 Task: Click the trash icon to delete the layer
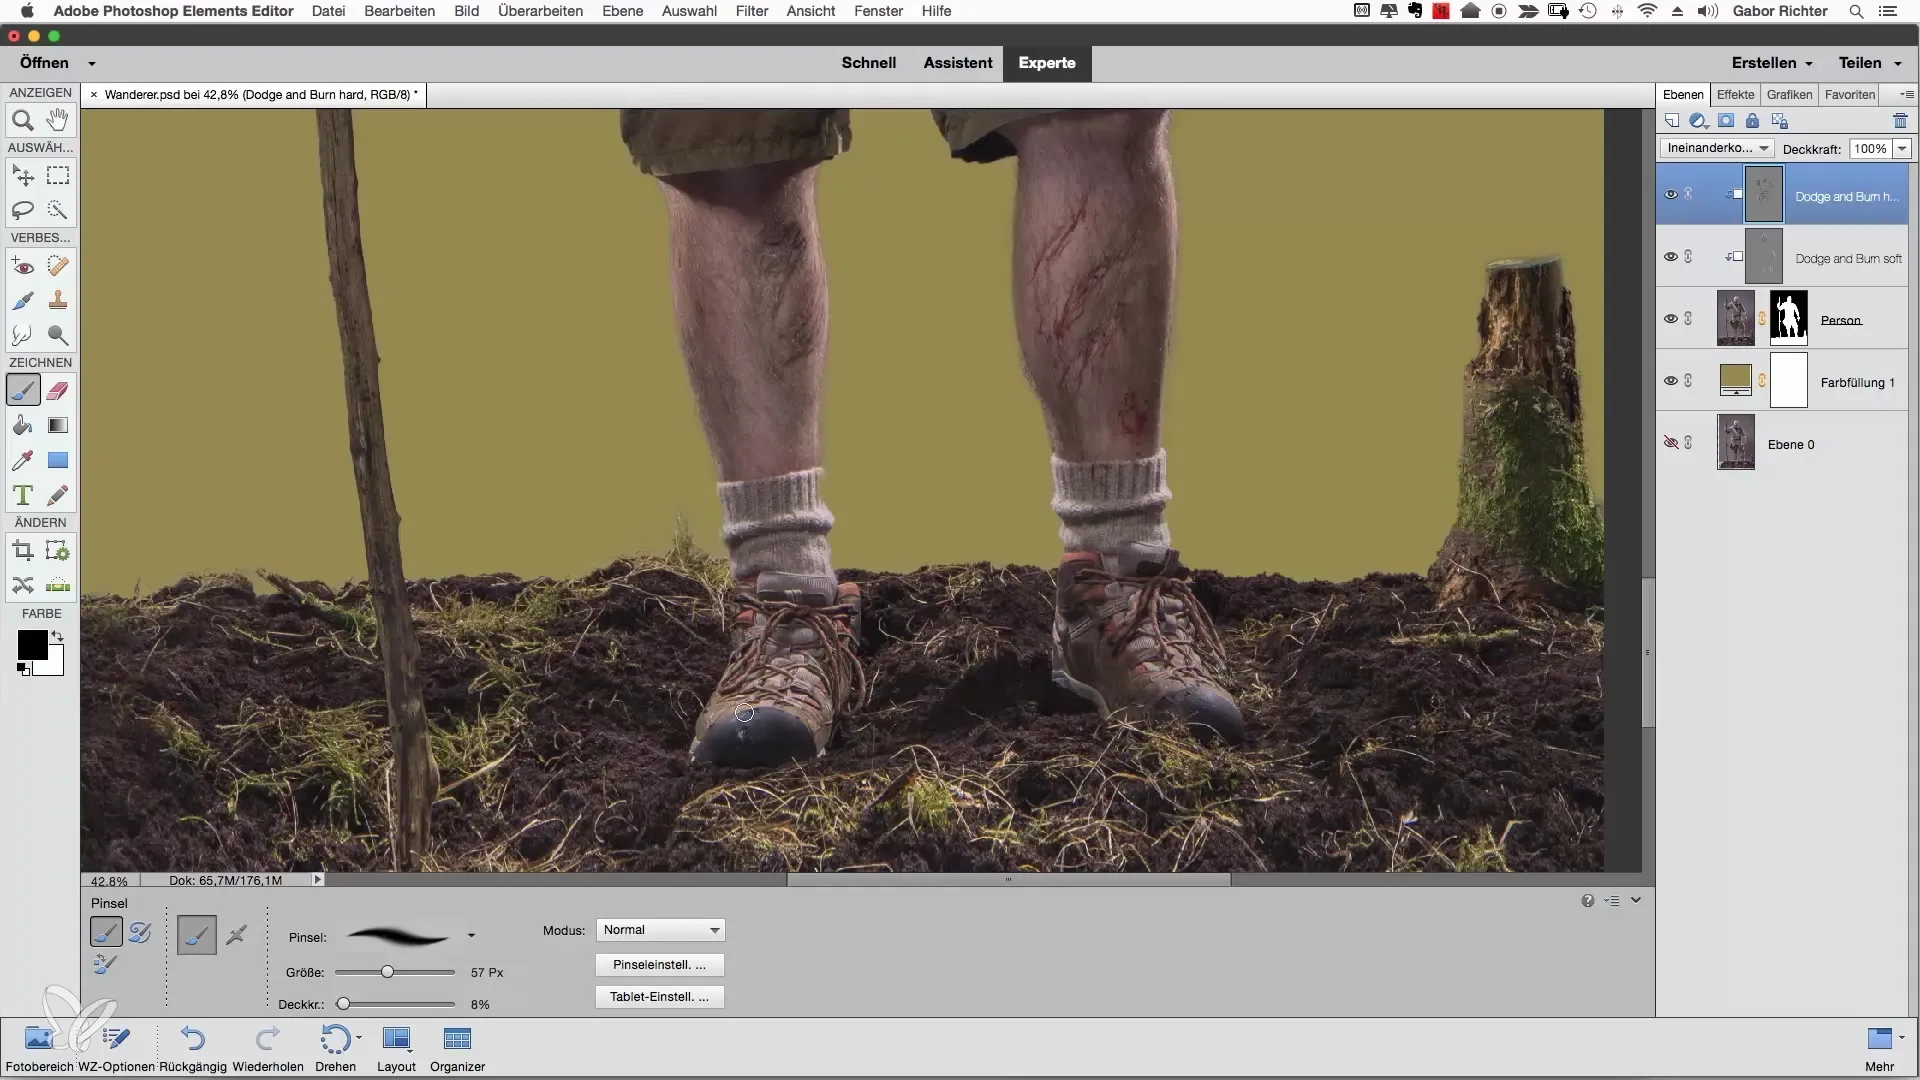[x=1900, y=121]
